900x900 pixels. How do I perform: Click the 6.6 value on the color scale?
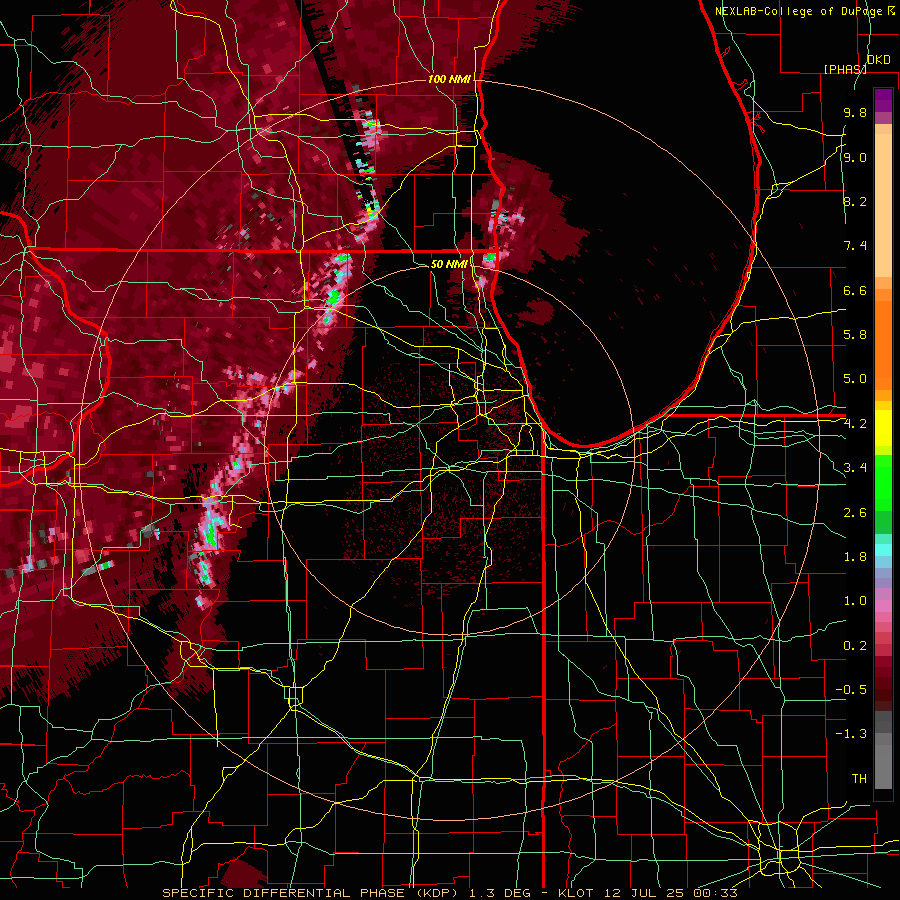point(855,291)
